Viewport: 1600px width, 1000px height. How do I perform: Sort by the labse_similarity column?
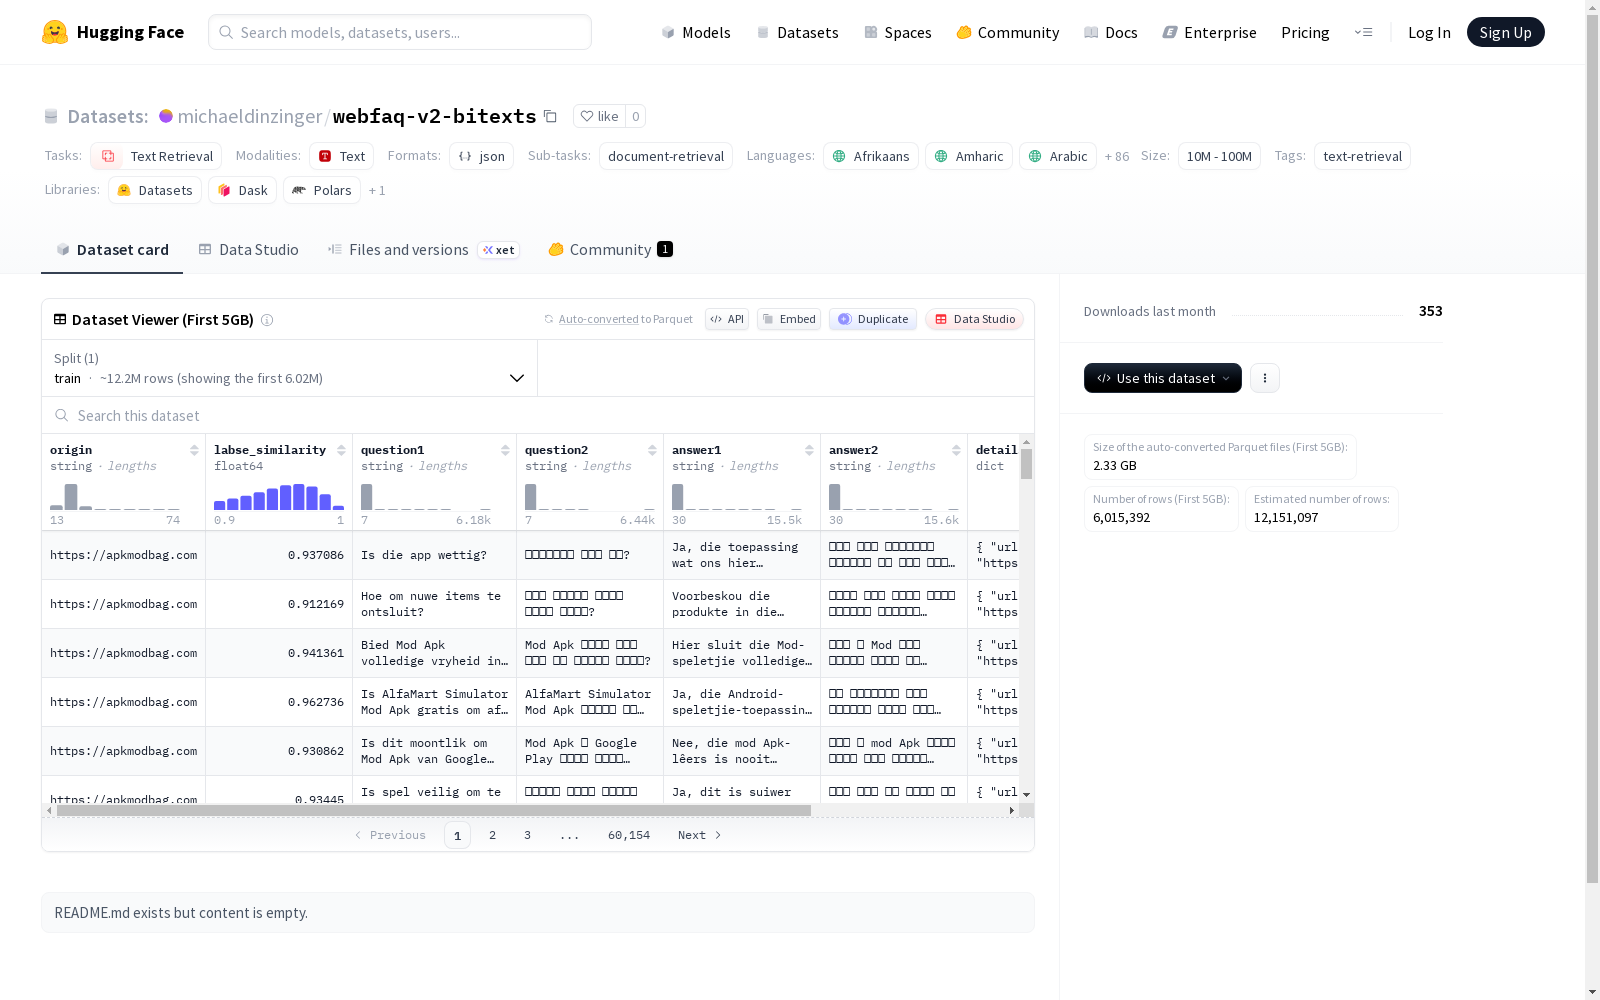coord(341,450)
